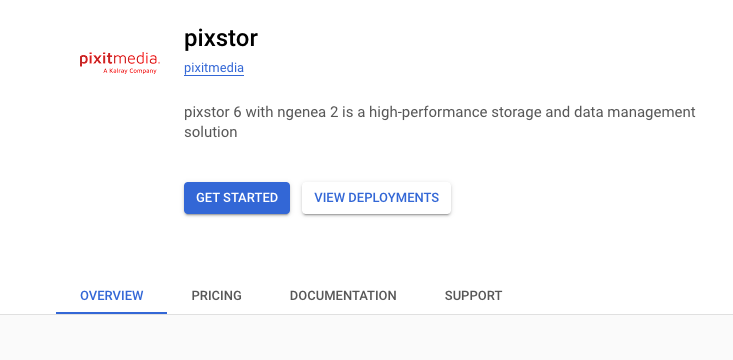Click the pixitmedia company logo
733x360 pixels.
120,63
